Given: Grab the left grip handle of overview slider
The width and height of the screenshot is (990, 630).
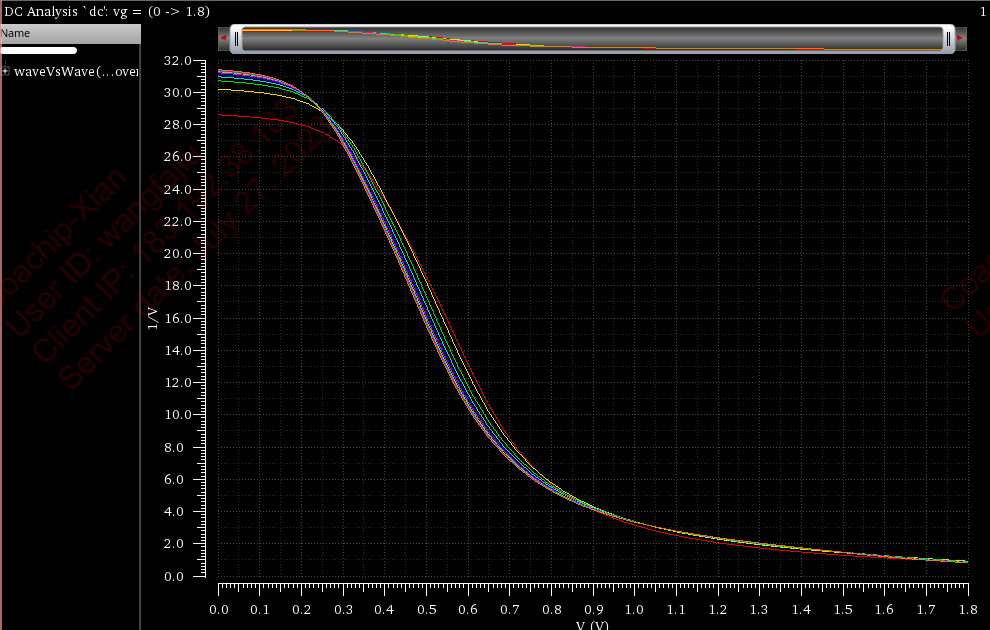Looking at the screenshot, I should click(x=236, y=38).
